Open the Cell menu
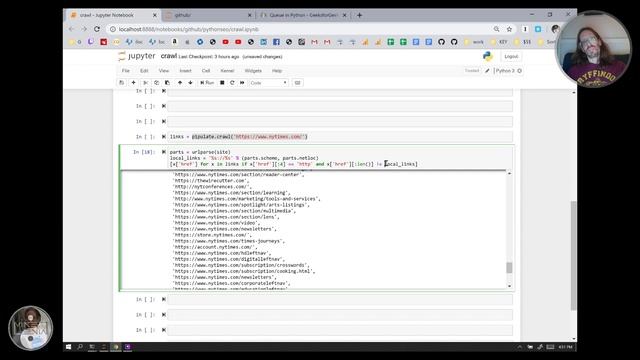This screenshot has width=640, height=360. coord(206,71)
